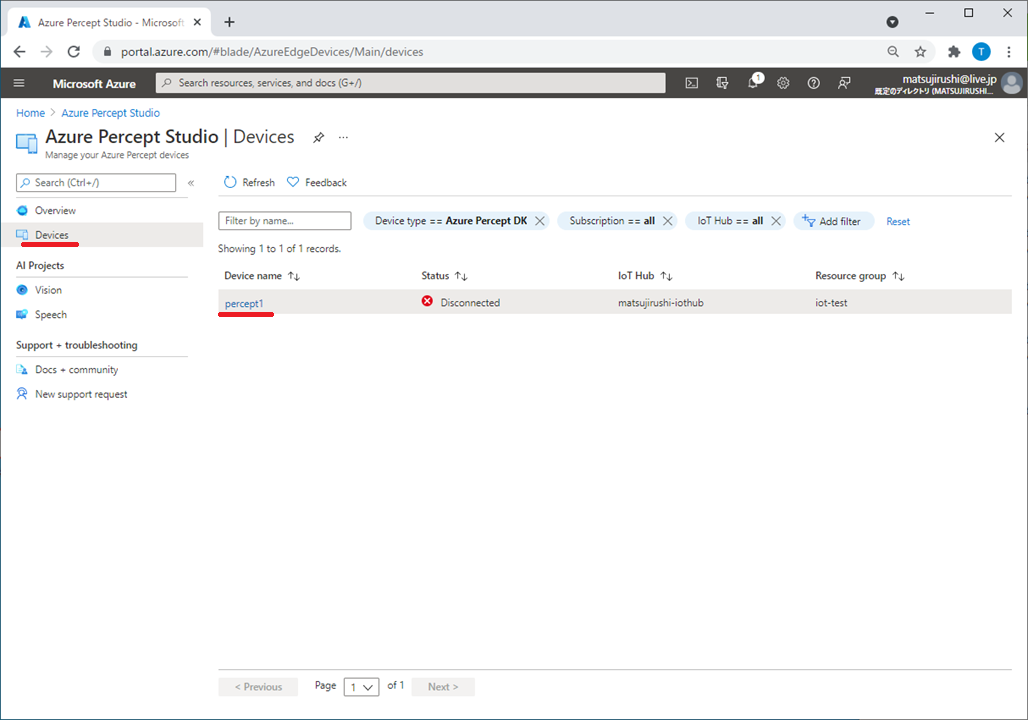Open the page number dropdown
1028x720 pixels.
point(361,687)
